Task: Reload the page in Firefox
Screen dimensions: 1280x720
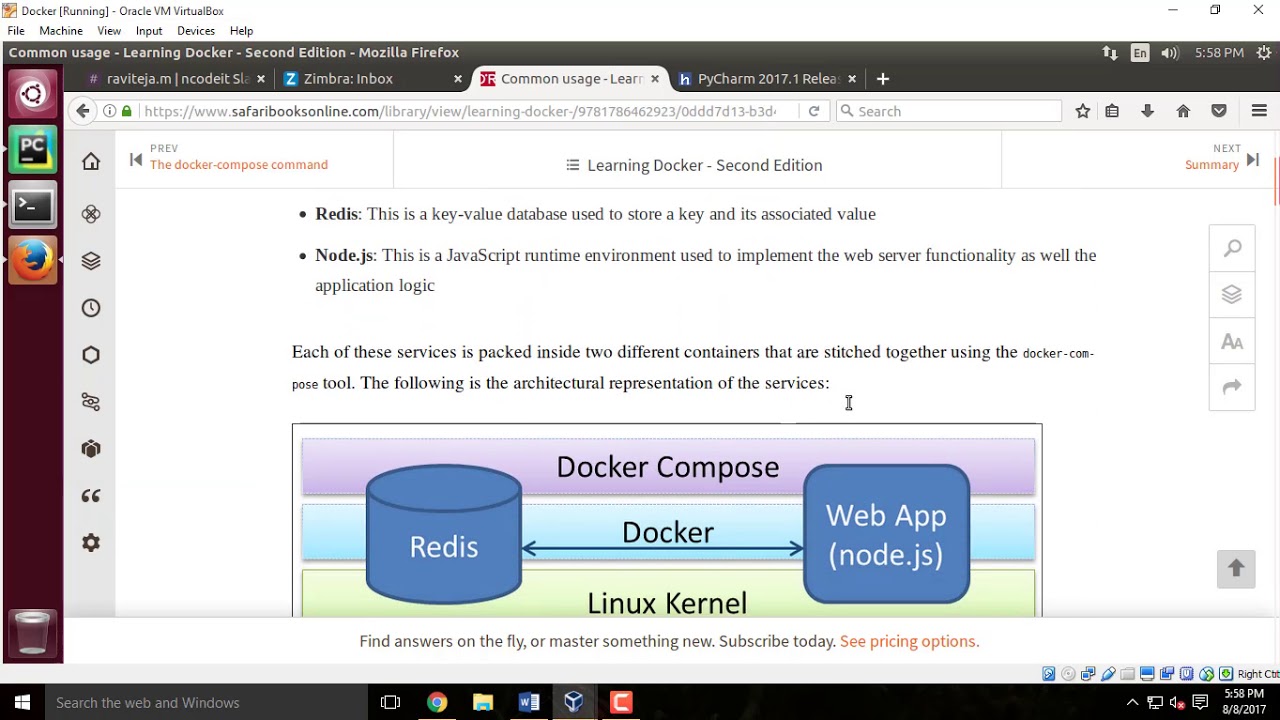Action: (x=814, y=111)
